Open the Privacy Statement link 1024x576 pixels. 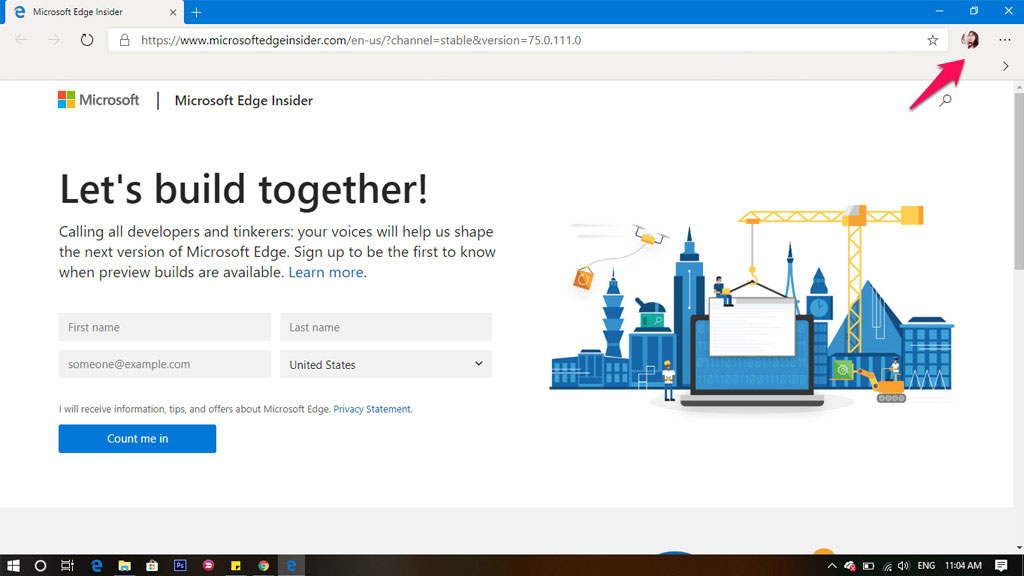point(372,409)
